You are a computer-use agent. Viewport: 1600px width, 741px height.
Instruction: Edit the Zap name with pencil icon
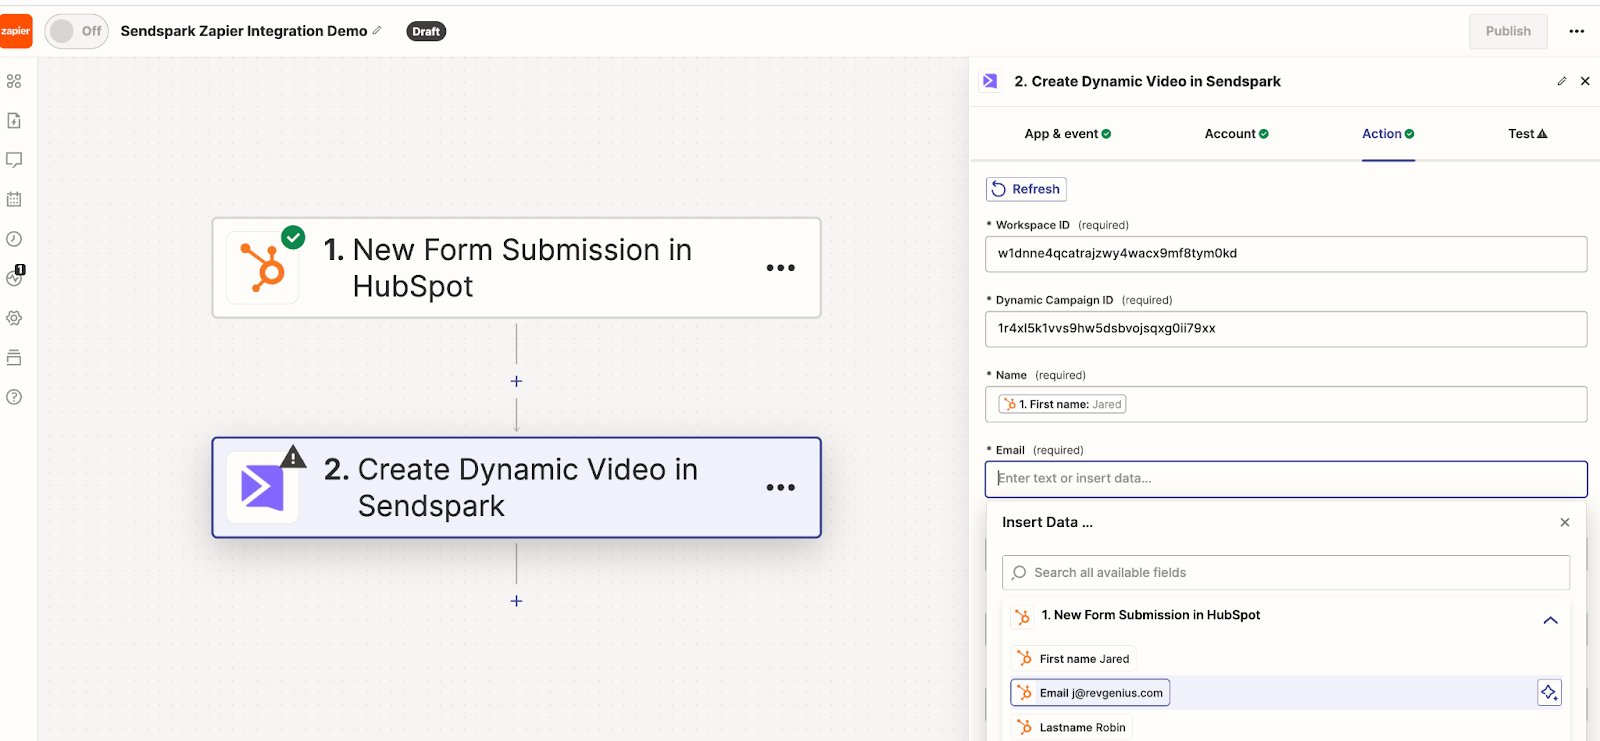[377, 31]
